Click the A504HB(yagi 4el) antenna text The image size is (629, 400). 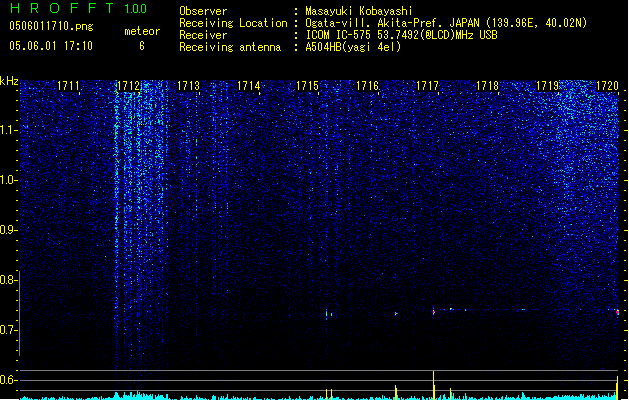[353, 47]
